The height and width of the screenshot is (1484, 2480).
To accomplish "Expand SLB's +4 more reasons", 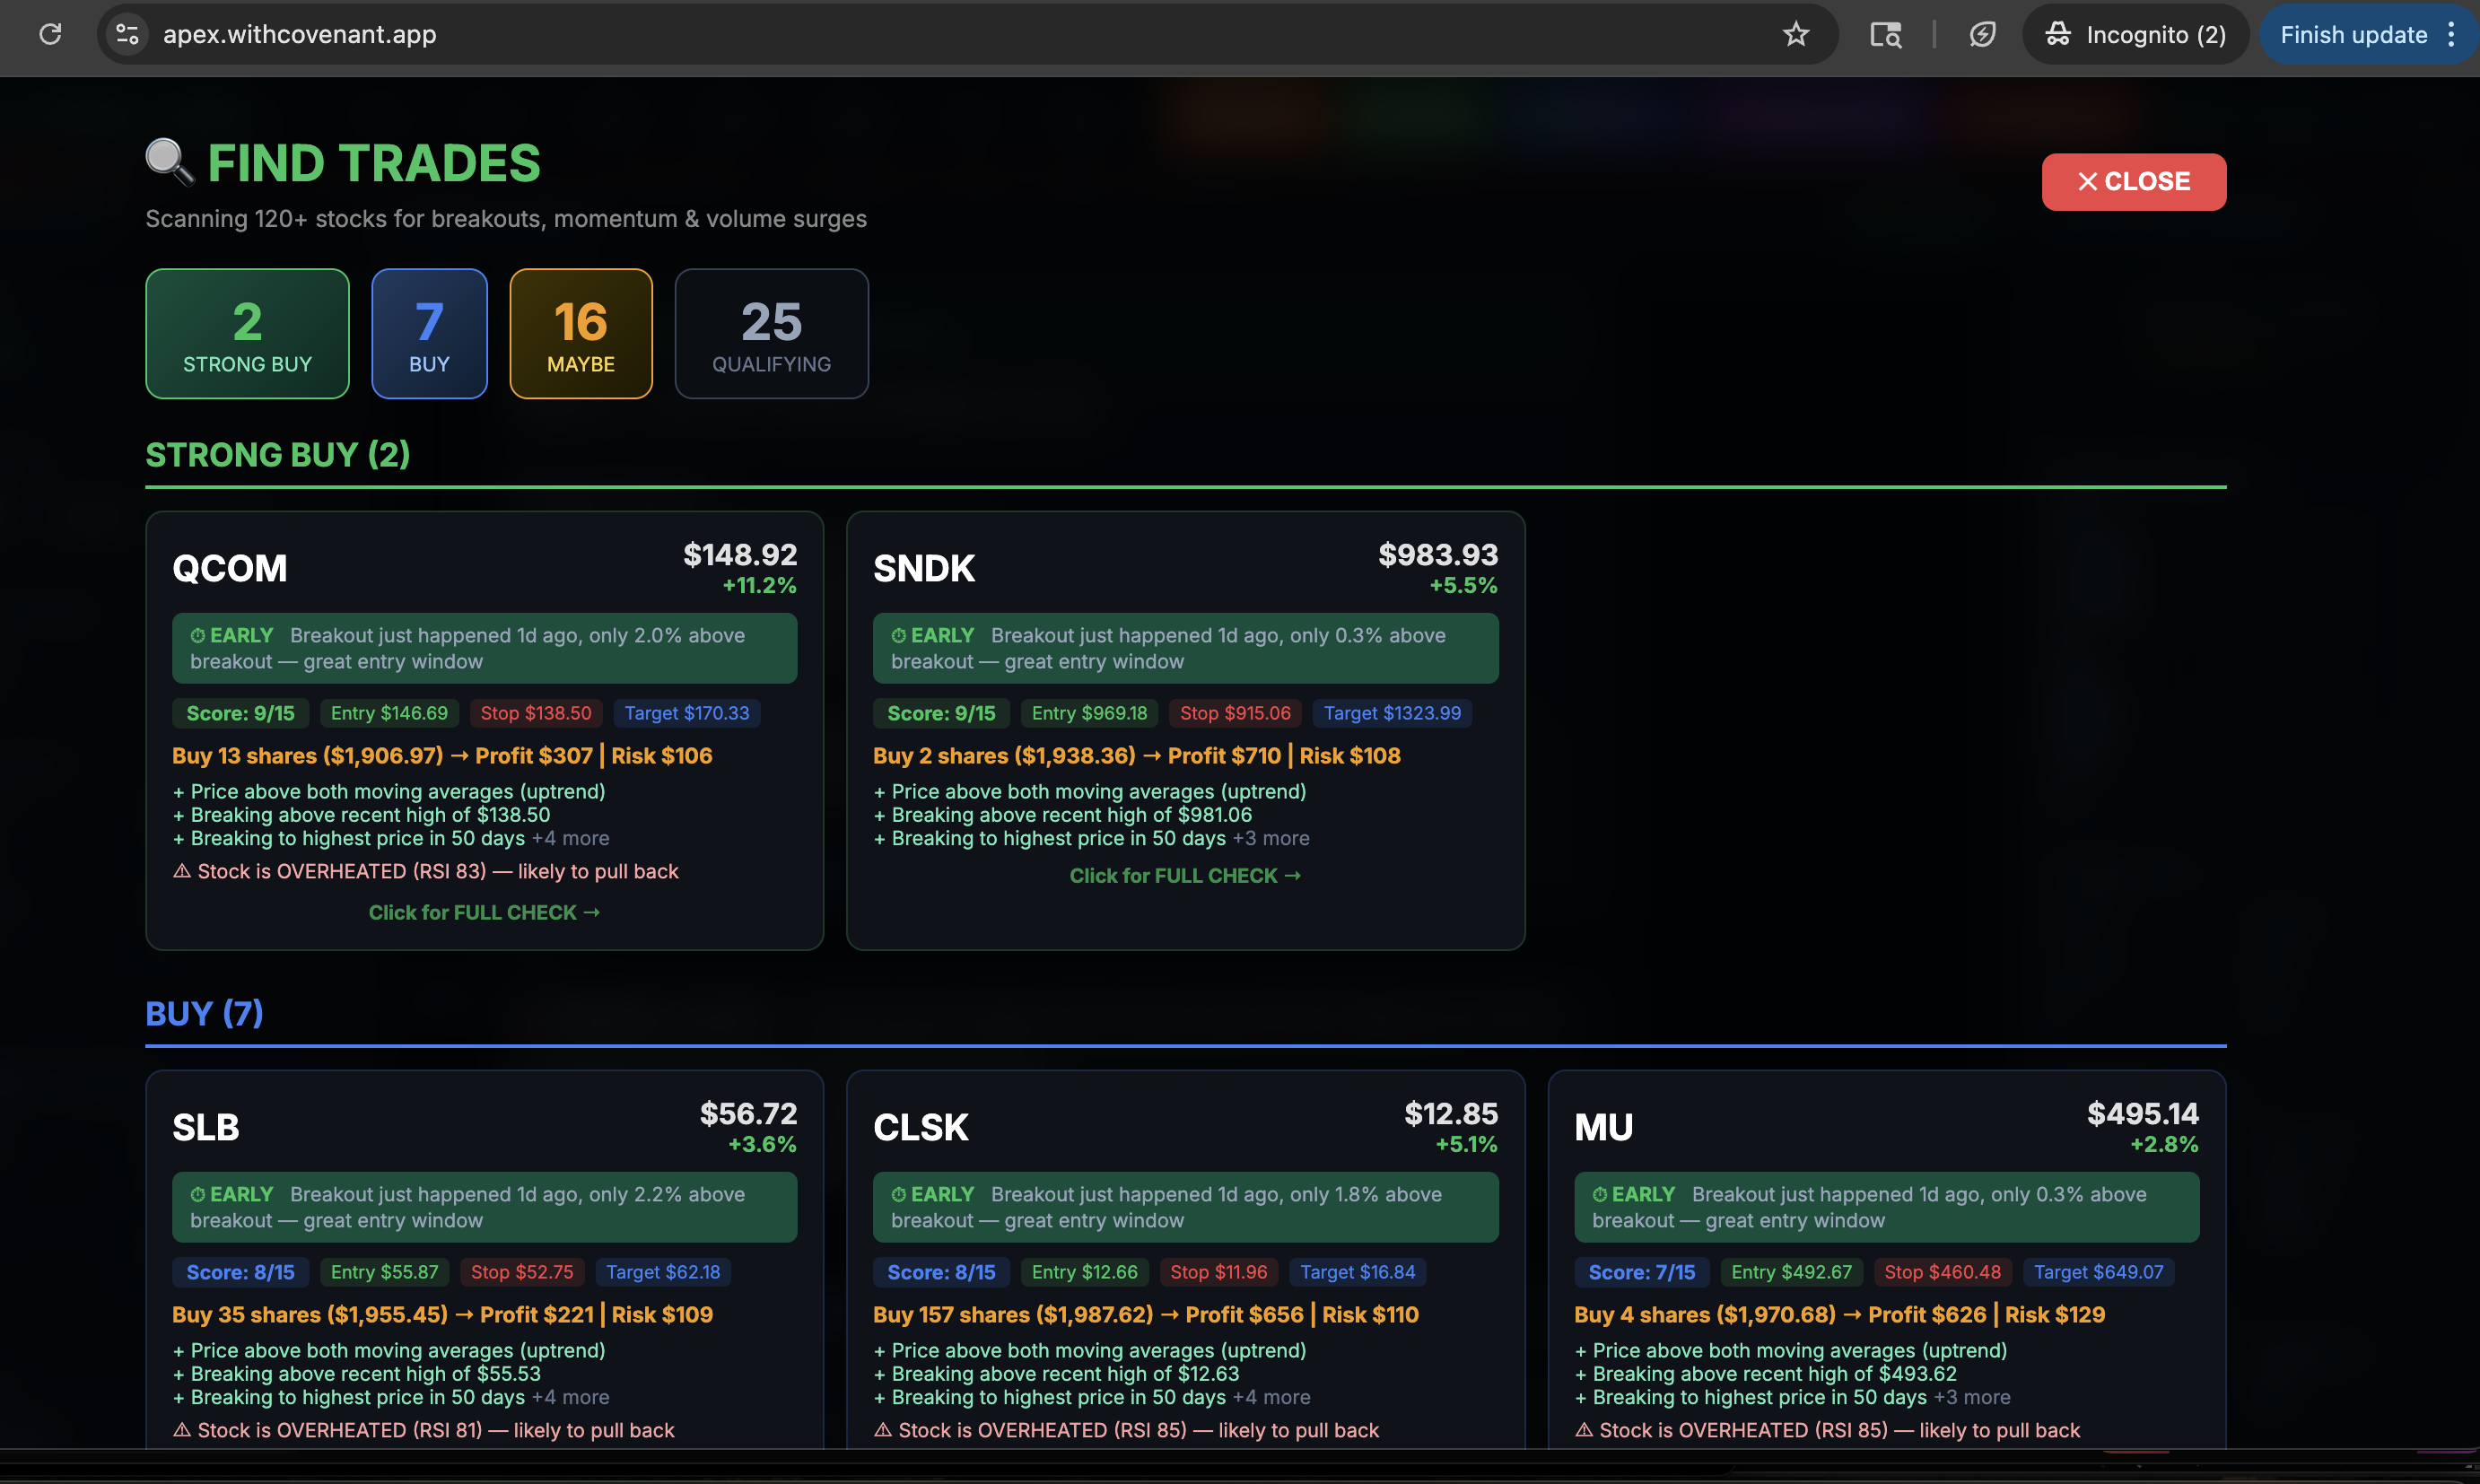I will pyautogui.click(x=570, y=1397).
